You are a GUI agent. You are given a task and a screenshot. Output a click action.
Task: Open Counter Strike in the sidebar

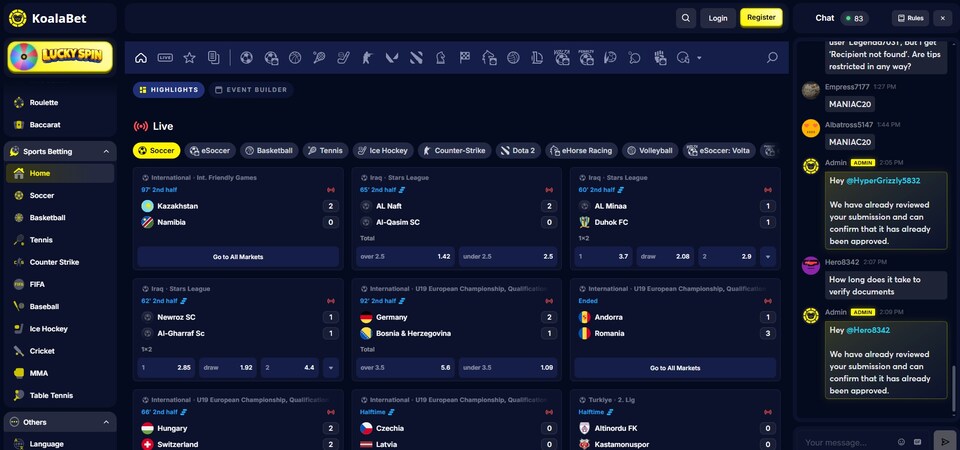click(x=60, y=262)
